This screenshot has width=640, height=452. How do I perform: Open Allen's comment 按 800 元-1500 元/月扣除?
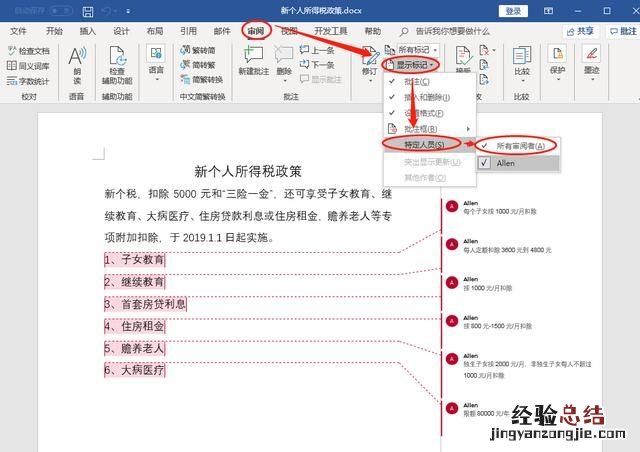497,326
